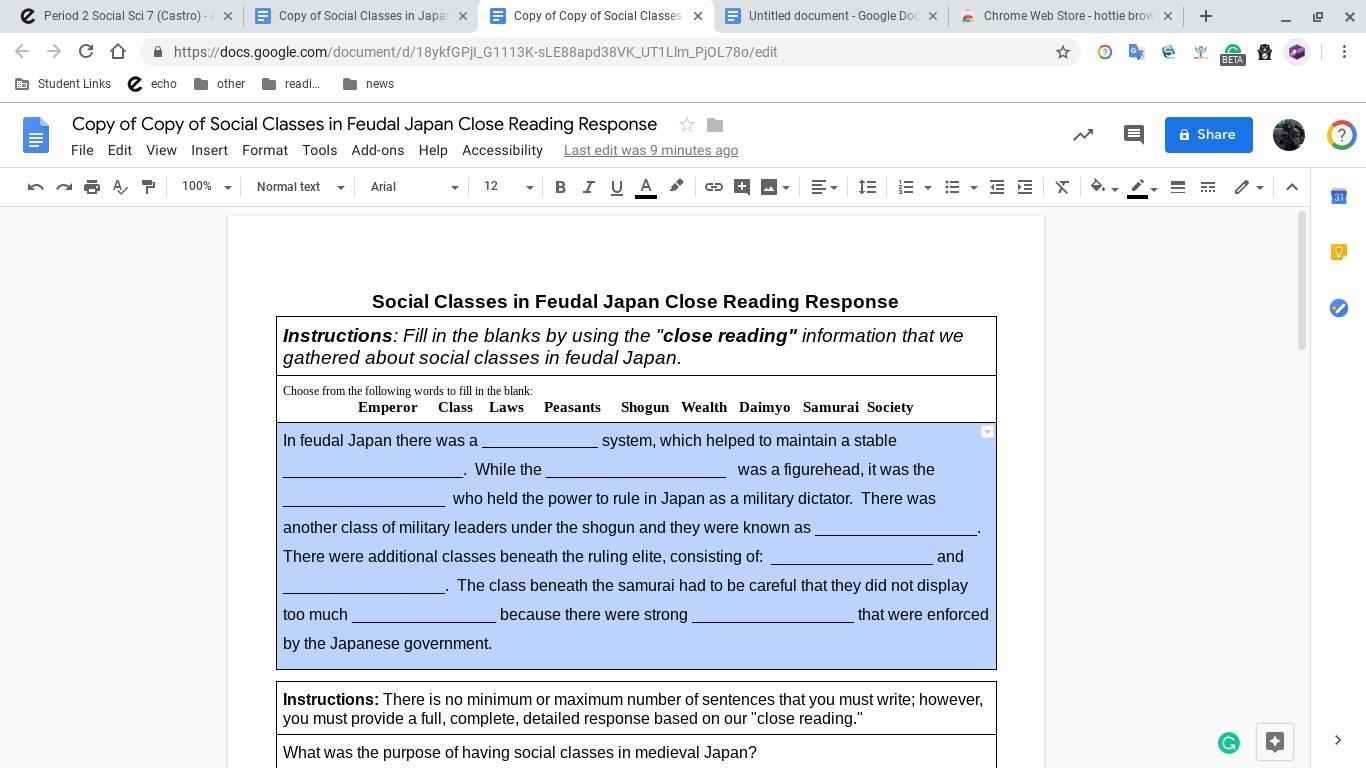Open the text color picker
The width and height of the screenshot is (1366, 768).
pos(646,187)
